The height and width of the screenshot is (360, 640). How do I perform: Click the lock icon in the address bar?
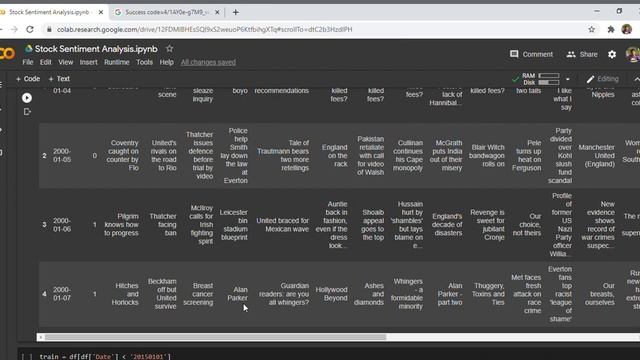(x=49, y=29)
